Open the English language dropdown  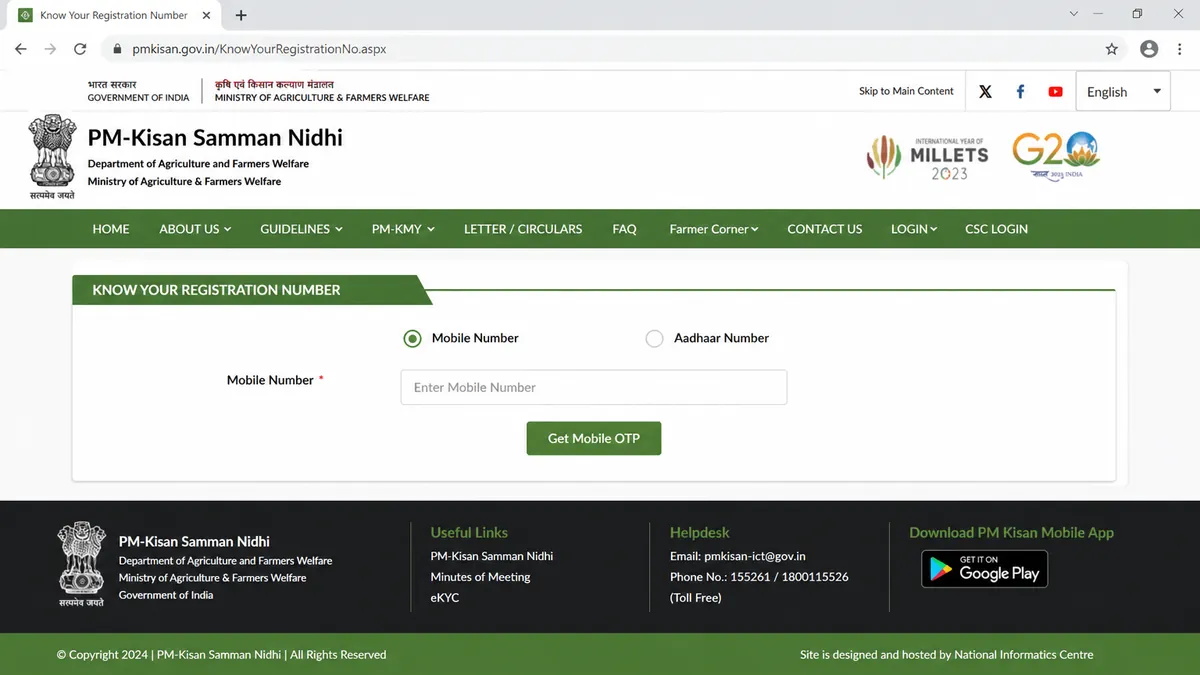(x=1123, y=92)
